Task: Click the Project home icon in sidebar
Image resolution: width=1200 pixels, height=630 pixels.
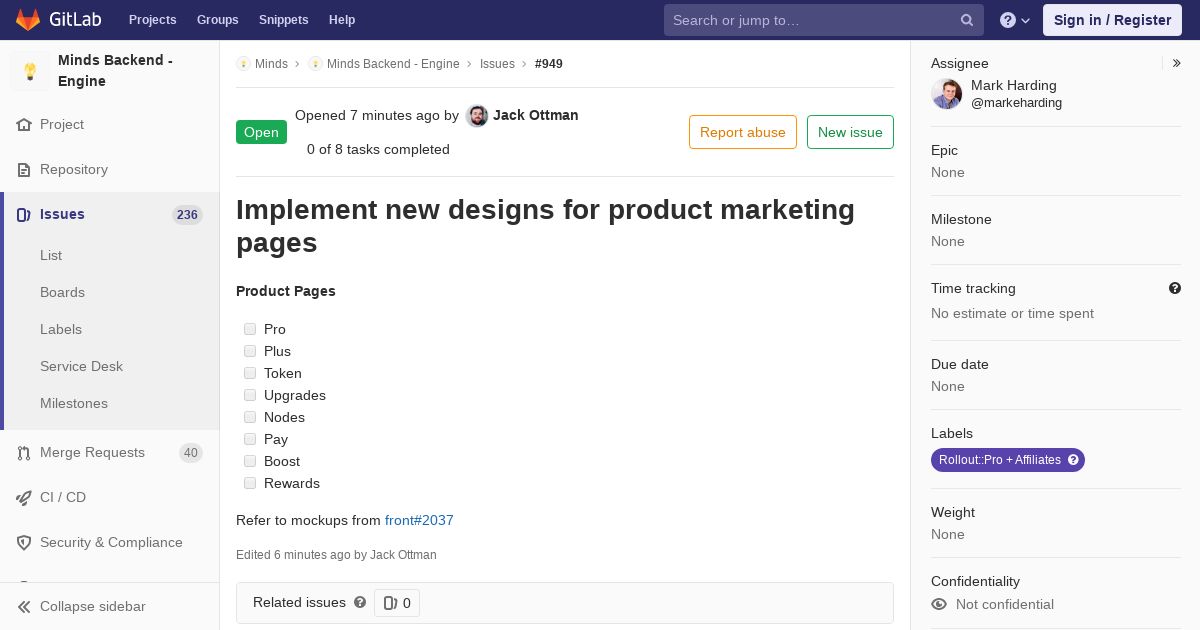Action: tap(24, 125)
